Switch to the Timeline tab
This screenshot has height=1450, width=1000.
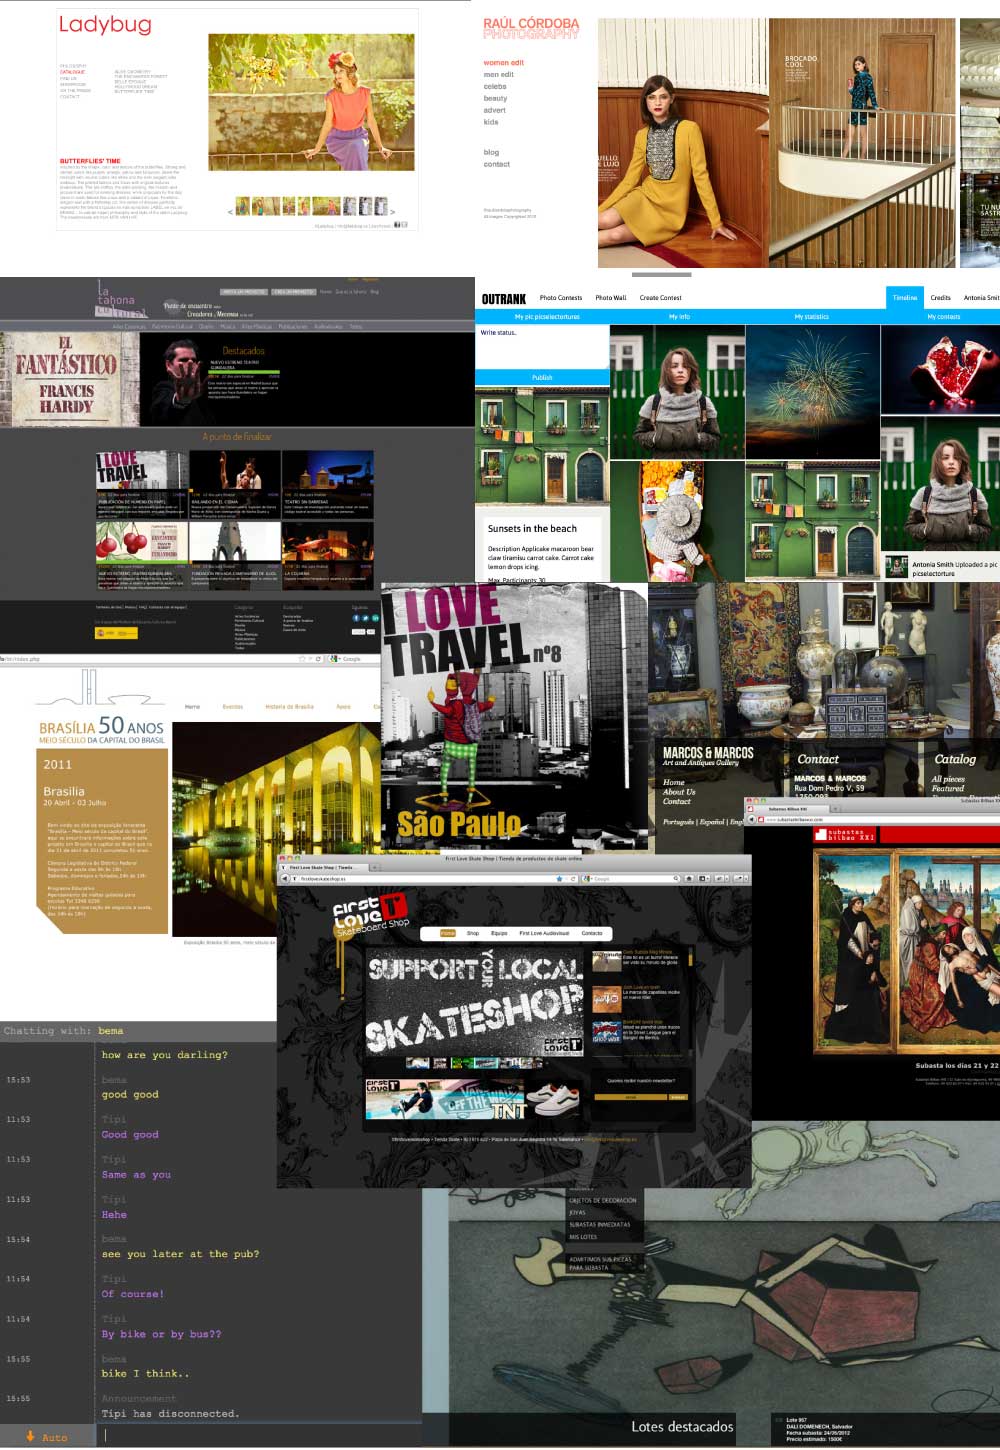[905, 298]
